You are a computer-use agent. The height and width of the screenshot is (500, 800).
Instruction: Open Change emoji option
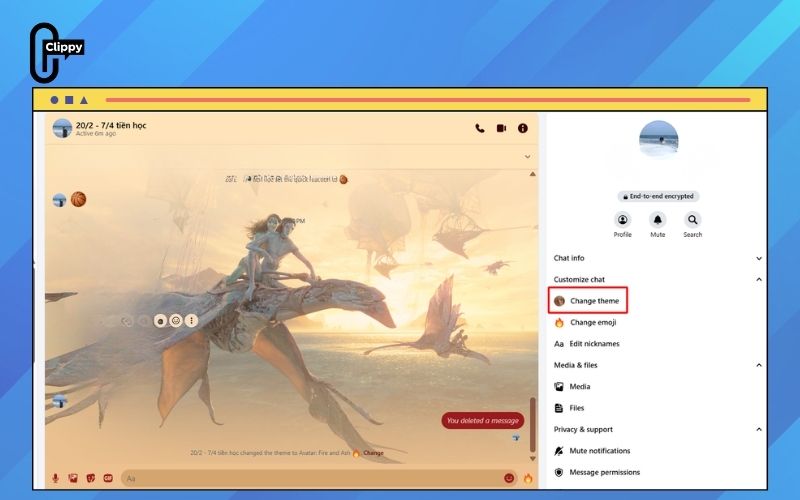tap(585, 322)
